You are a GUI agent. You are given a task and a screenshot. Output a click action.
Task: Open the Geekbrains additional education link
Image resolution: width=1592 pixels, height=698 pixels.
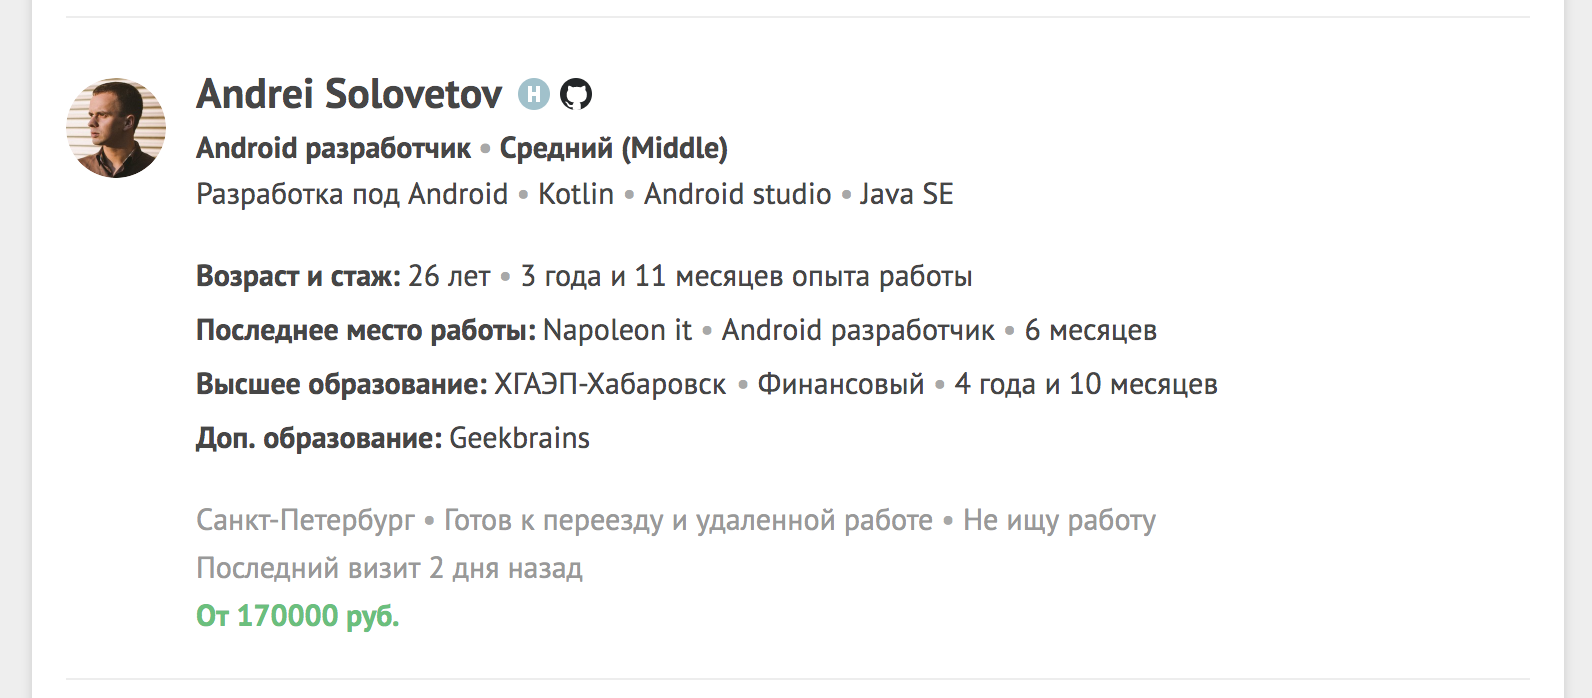coord(519,438)
